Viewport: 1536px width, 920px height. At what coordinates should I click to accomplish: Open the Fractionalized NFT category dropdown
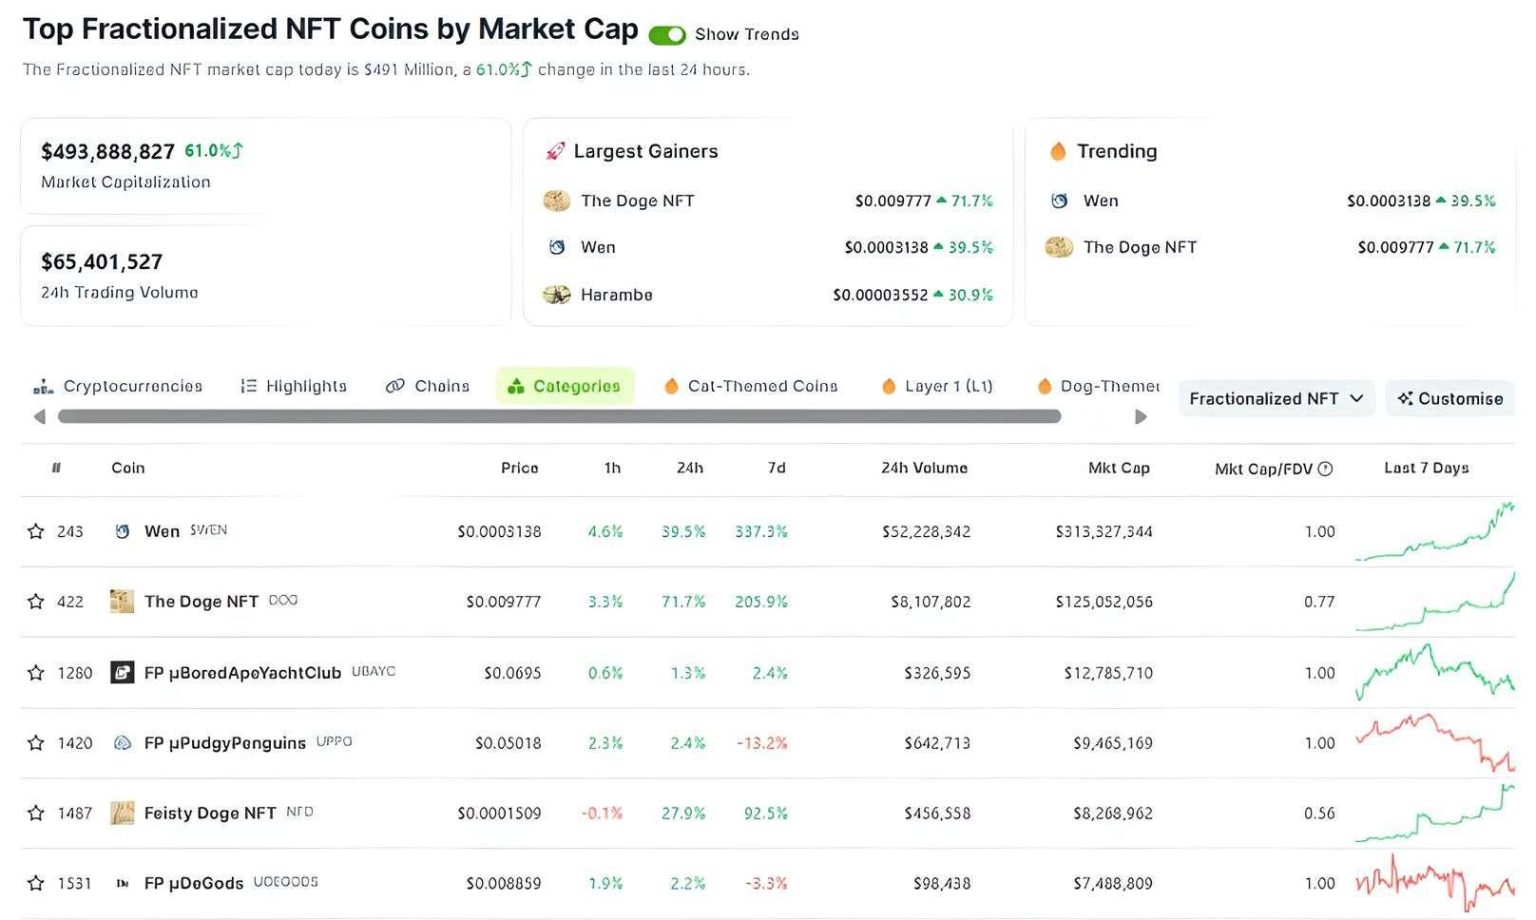tap(1276, 398)
